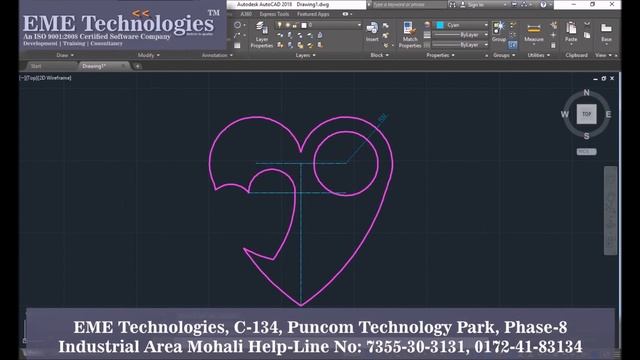Start the Measure tool
The image size is (640, 360).
(534, 32)
